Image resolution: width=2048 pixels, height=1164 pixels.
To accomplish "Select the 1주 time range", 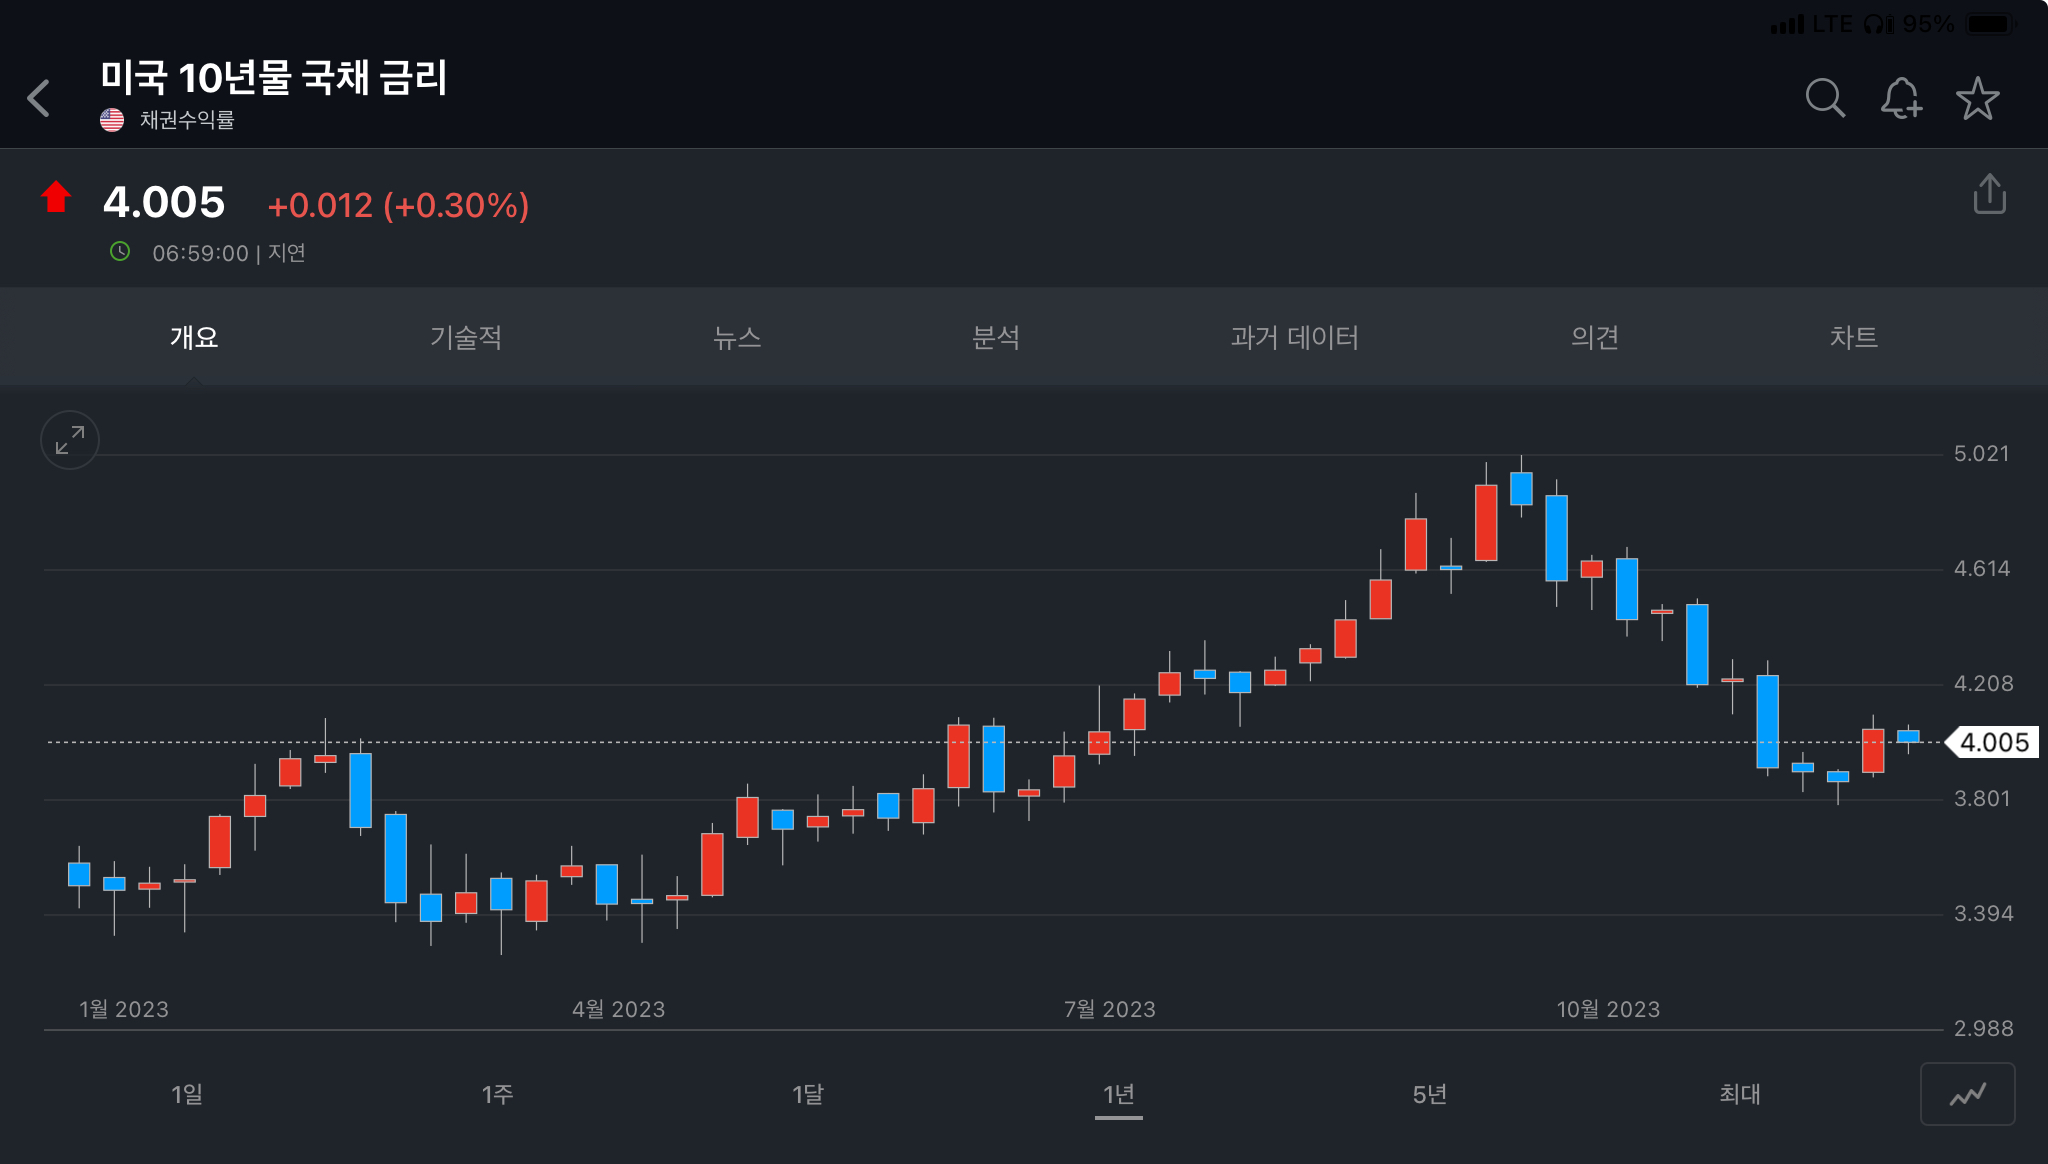I will click(x=497, y=1094).
